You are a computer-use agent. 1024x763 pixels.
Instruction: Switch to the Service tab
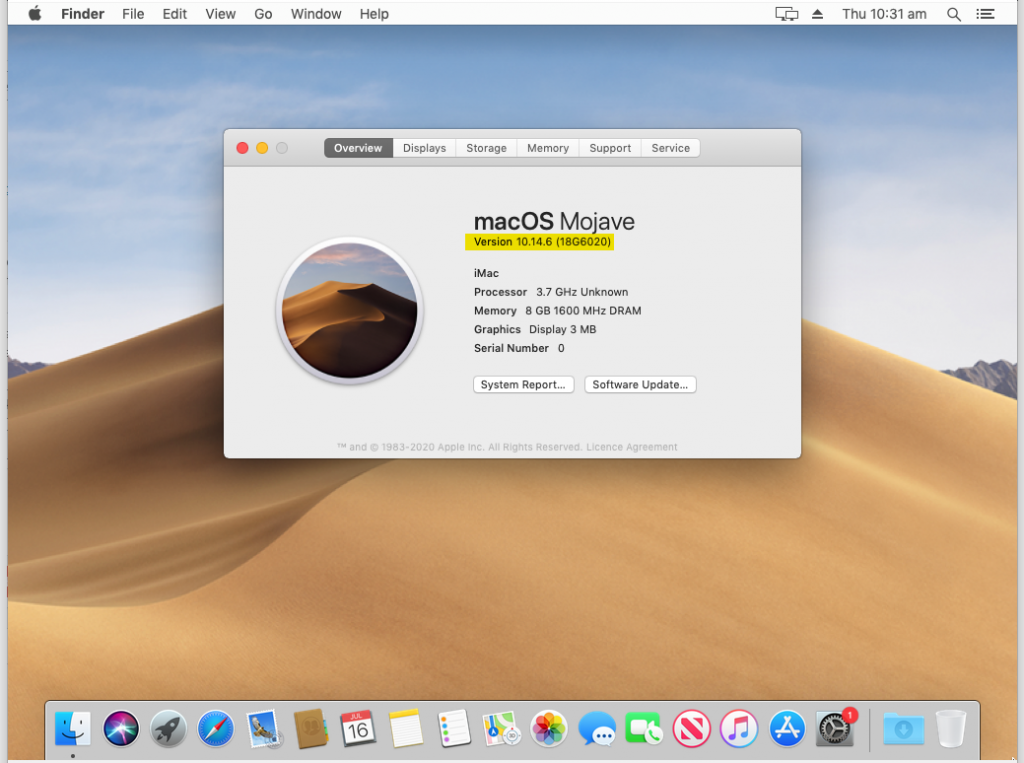[x=671, y=148]
